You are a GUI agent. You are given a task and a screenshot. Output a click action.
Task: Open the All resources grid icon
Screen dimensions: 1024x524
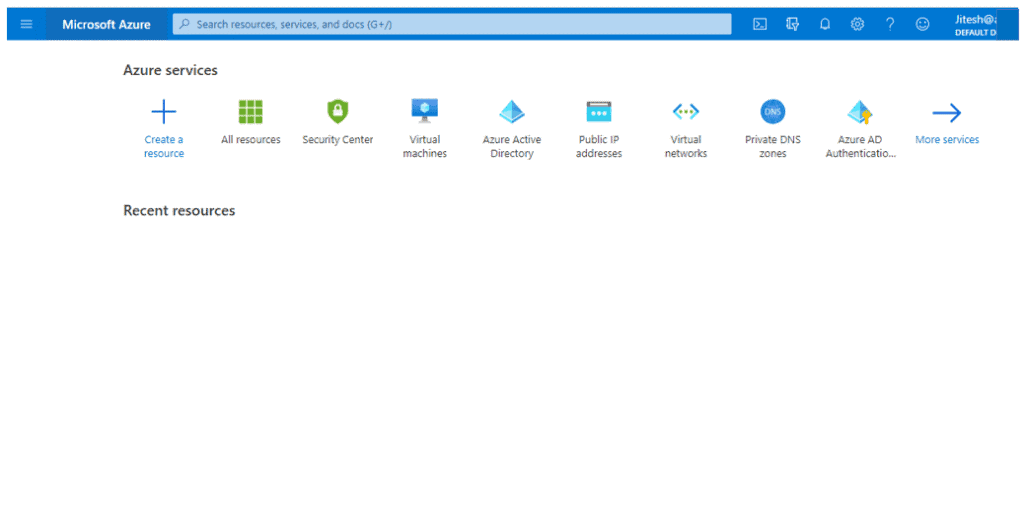(251, 112)
